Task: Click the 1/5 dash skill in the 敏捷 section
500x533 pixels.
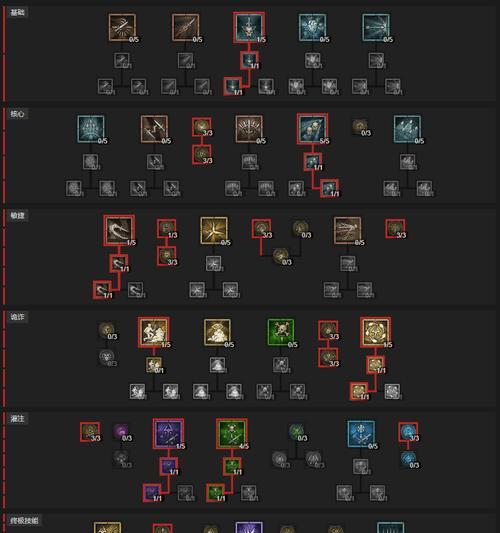Action: (x=119, y=230)
